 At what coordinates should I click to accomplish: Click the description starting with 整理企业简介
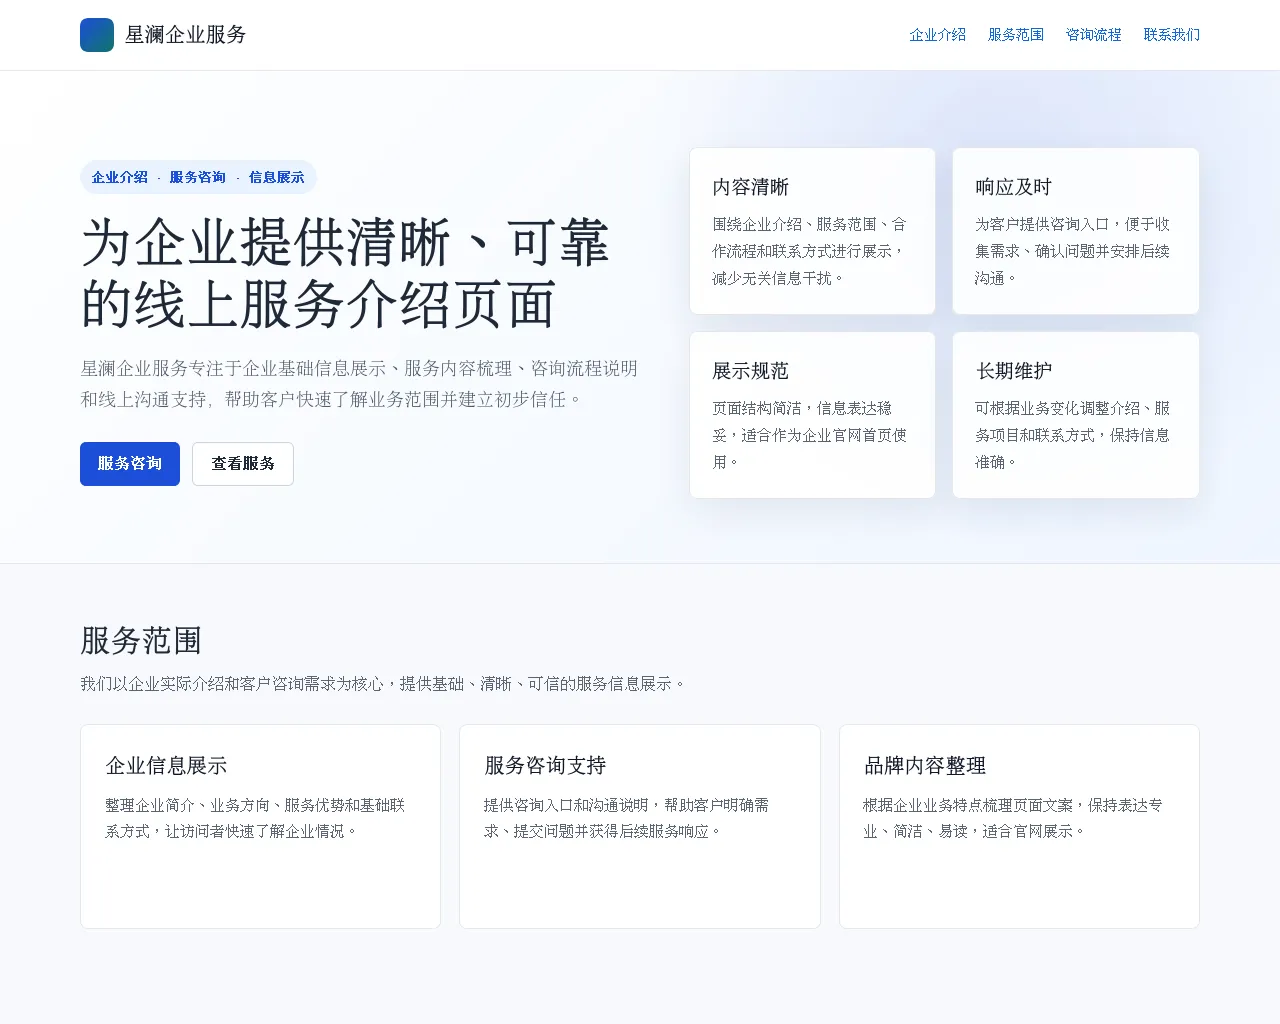[x=255, y=818]
